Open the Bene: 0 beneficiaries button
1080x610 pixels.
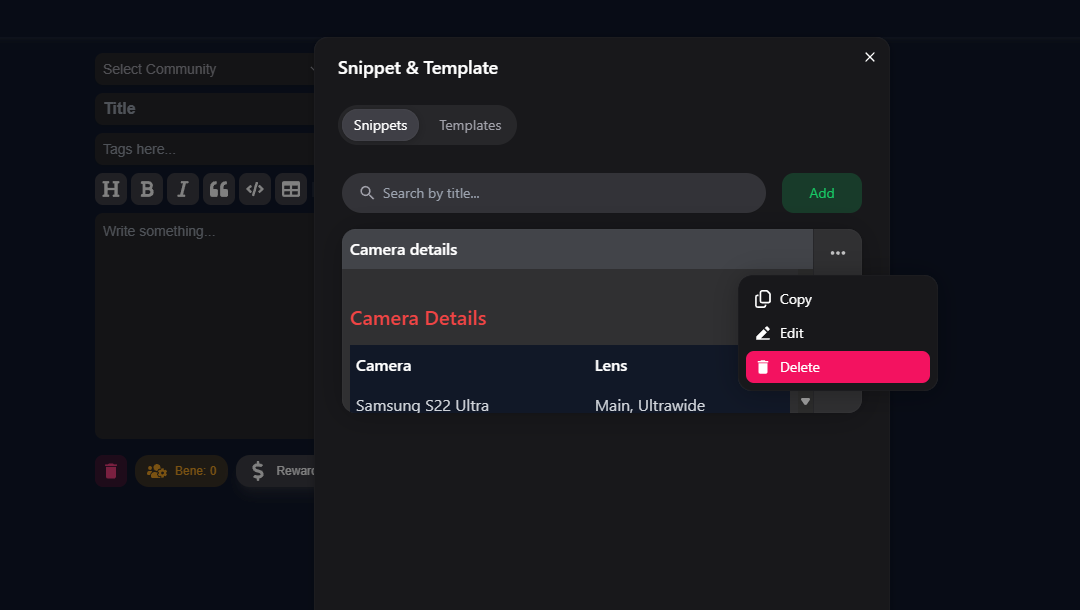[181, 471]
